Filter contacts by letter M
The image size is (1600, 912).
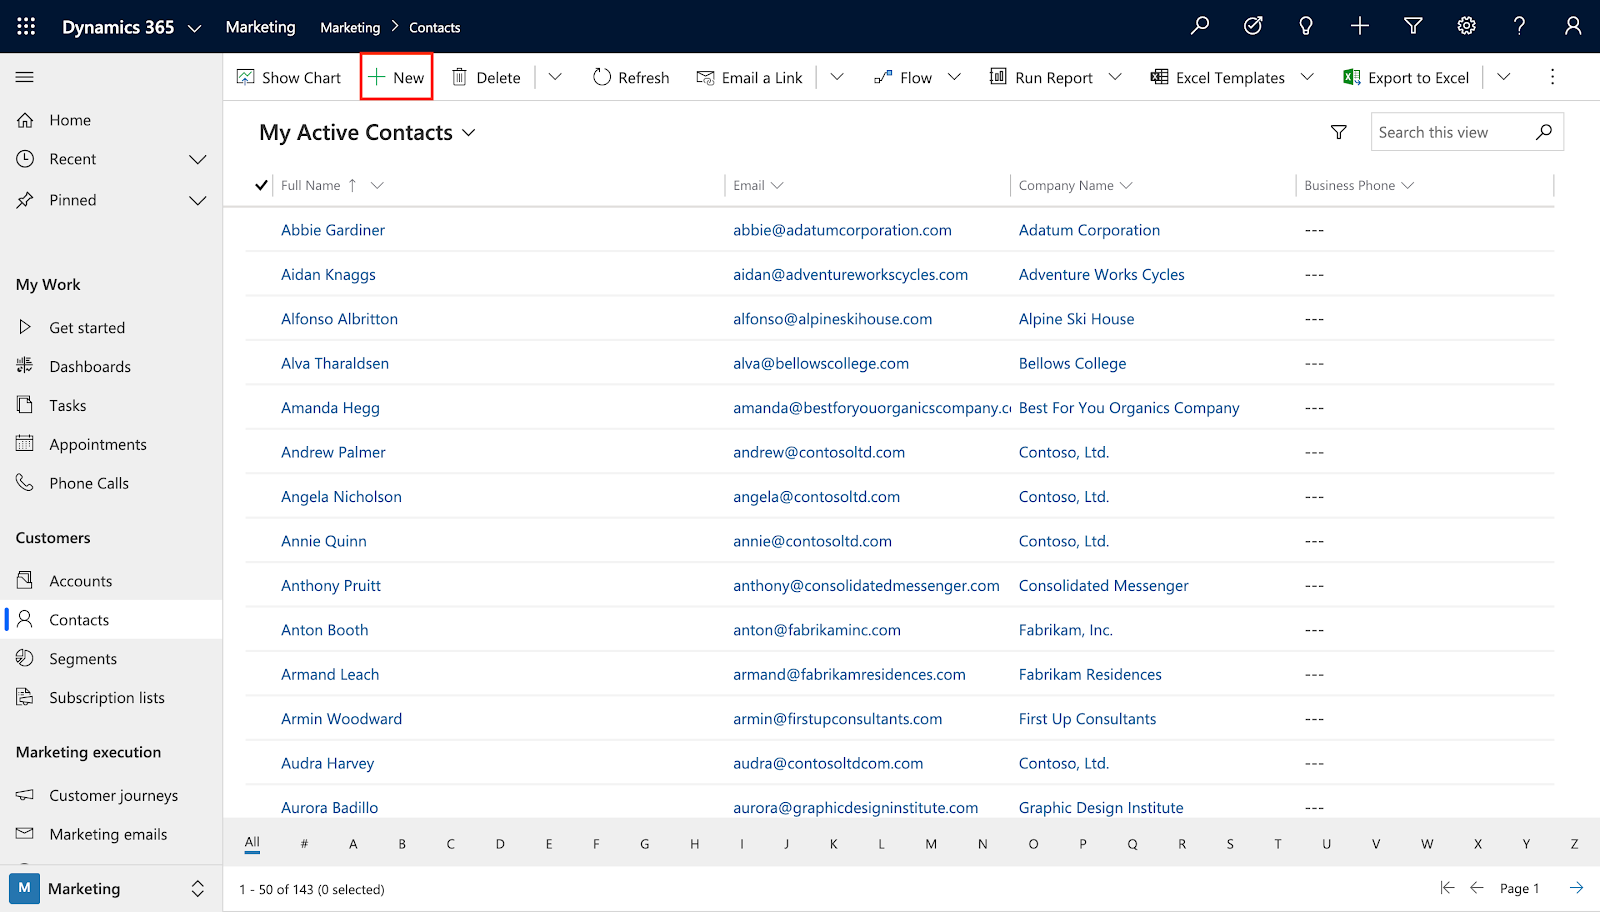click(931, 844)
